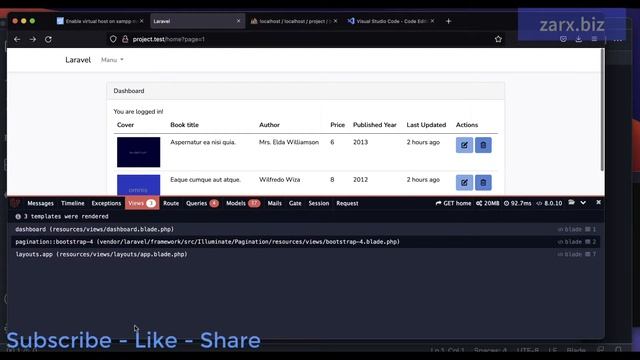The image size is (640, 360).
Task: Open the Messages debugbar tab
Action: (40, 203)
